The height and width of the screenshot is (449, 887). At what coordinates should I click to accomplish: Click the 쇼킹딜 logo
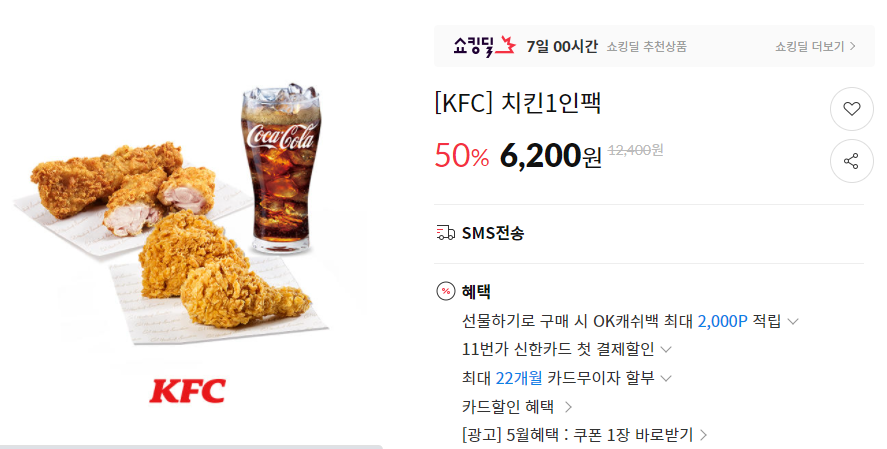pyautogui.click(x=484, y=46)
